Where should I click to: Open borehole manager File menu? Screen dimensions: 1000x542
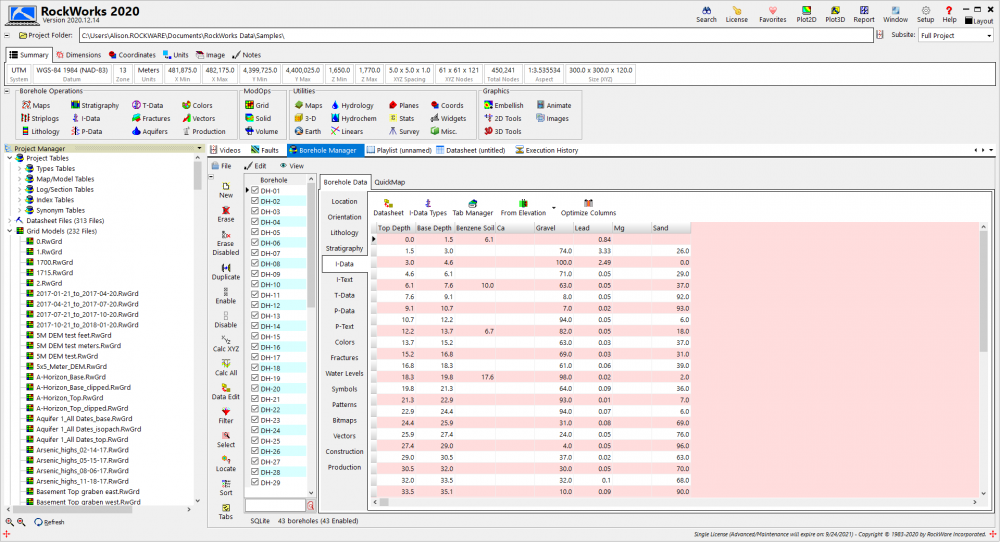[221, 166]
